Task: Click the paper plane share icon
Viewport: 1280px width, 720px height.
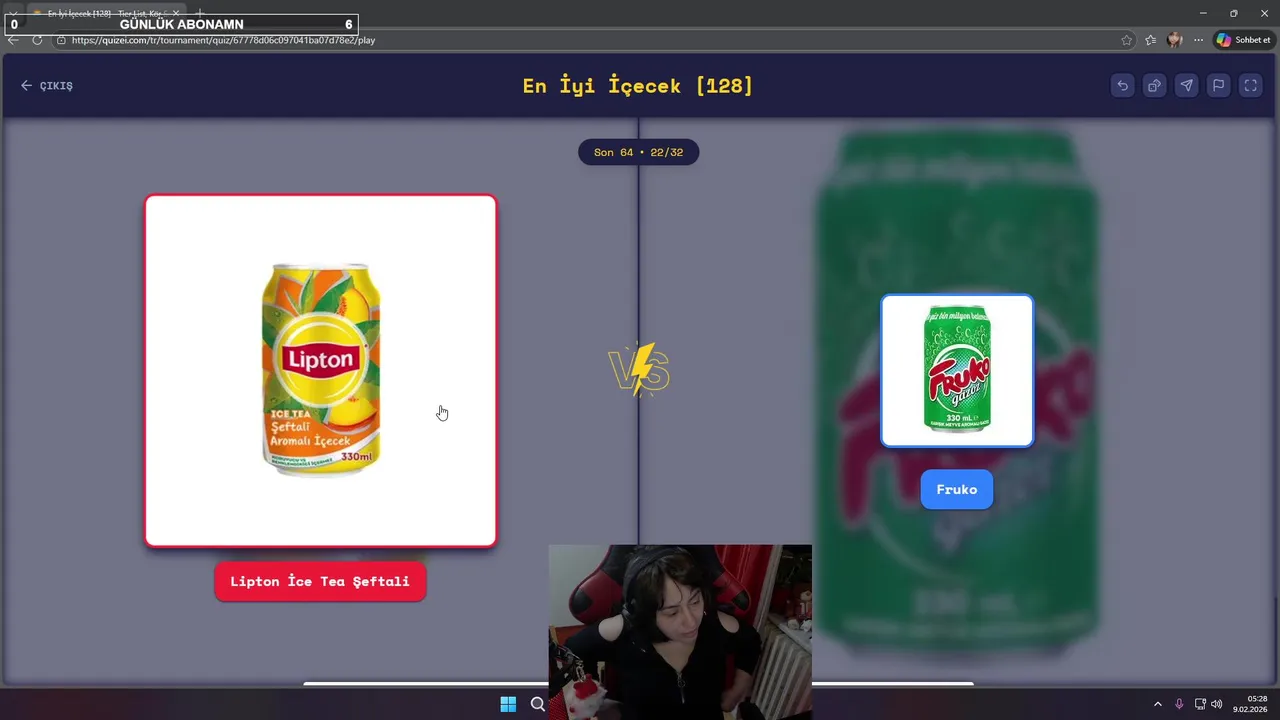Action: click(x=1186, y=86)
